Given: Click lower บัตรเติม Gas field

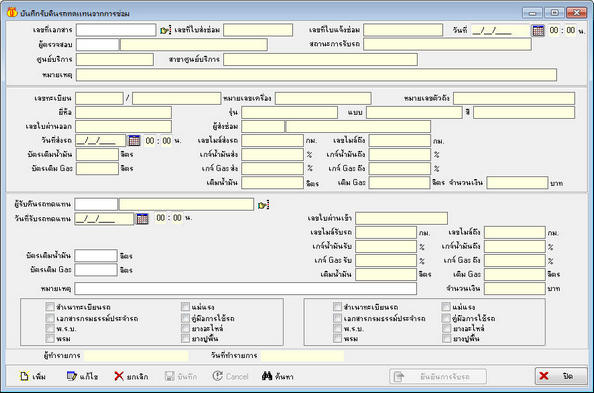Looking at the screenshot, I should (x=96, y=270).
